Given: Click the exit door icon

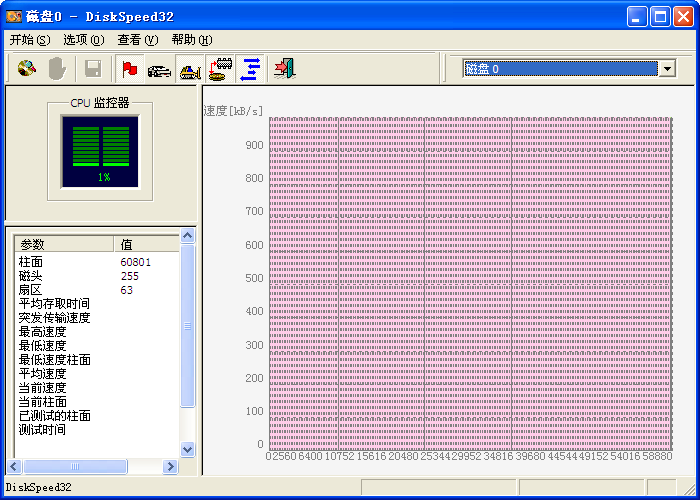Looking at the screenshot, I should pos(285,69).
